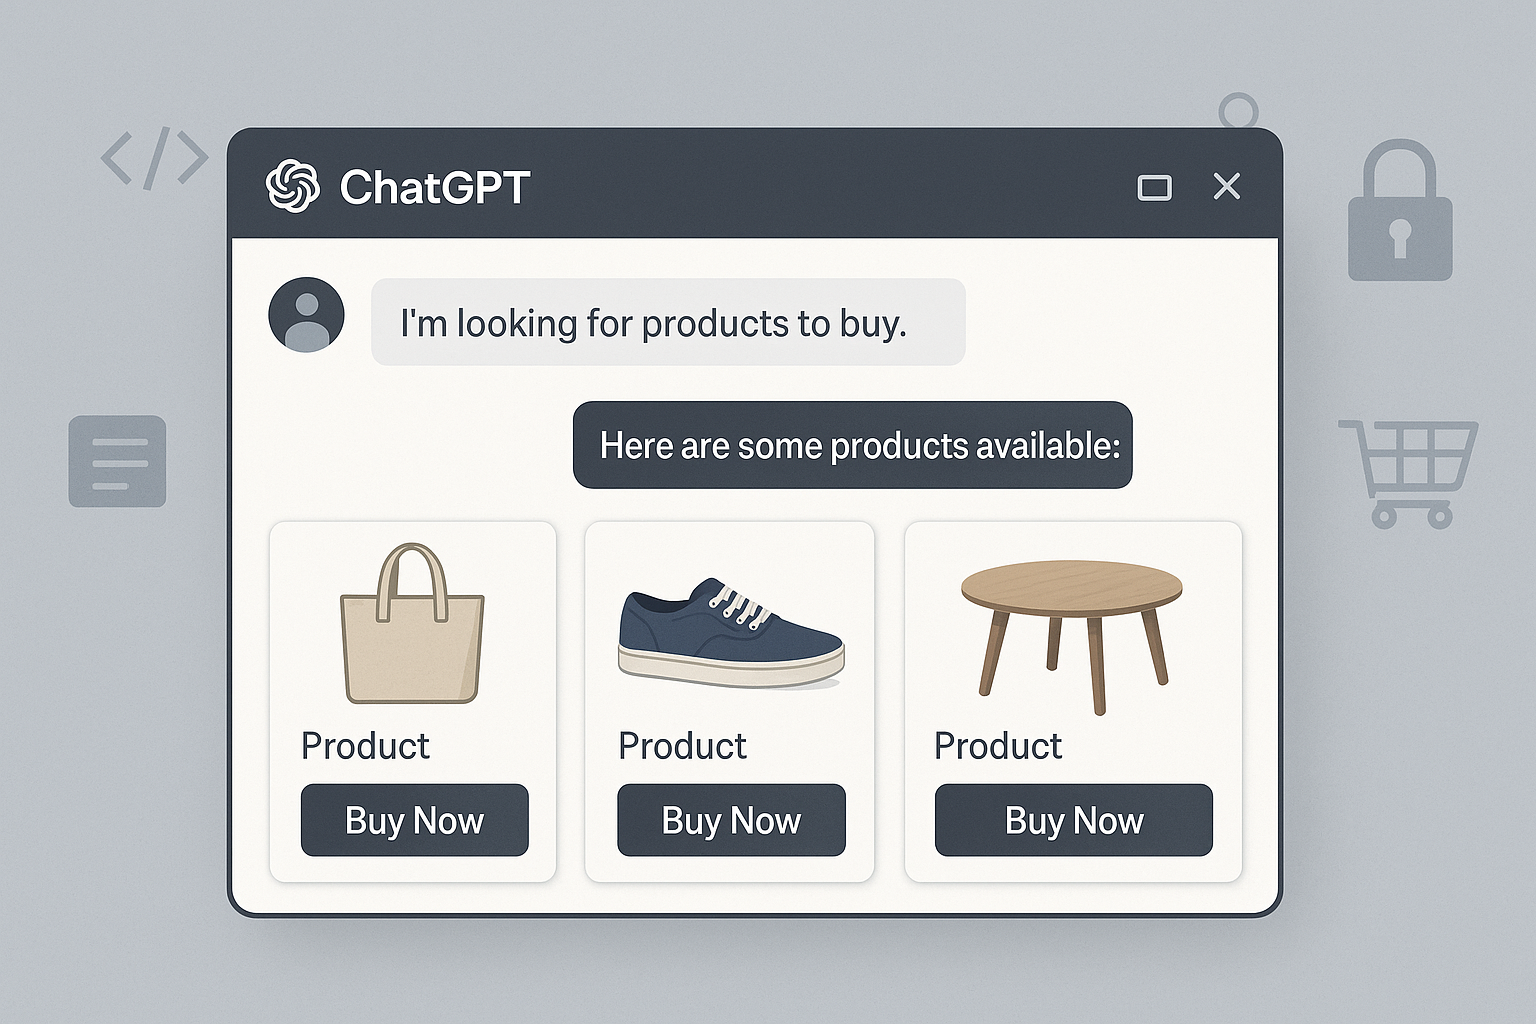Click the ChatGPT title text

click(x=434, y=187)
